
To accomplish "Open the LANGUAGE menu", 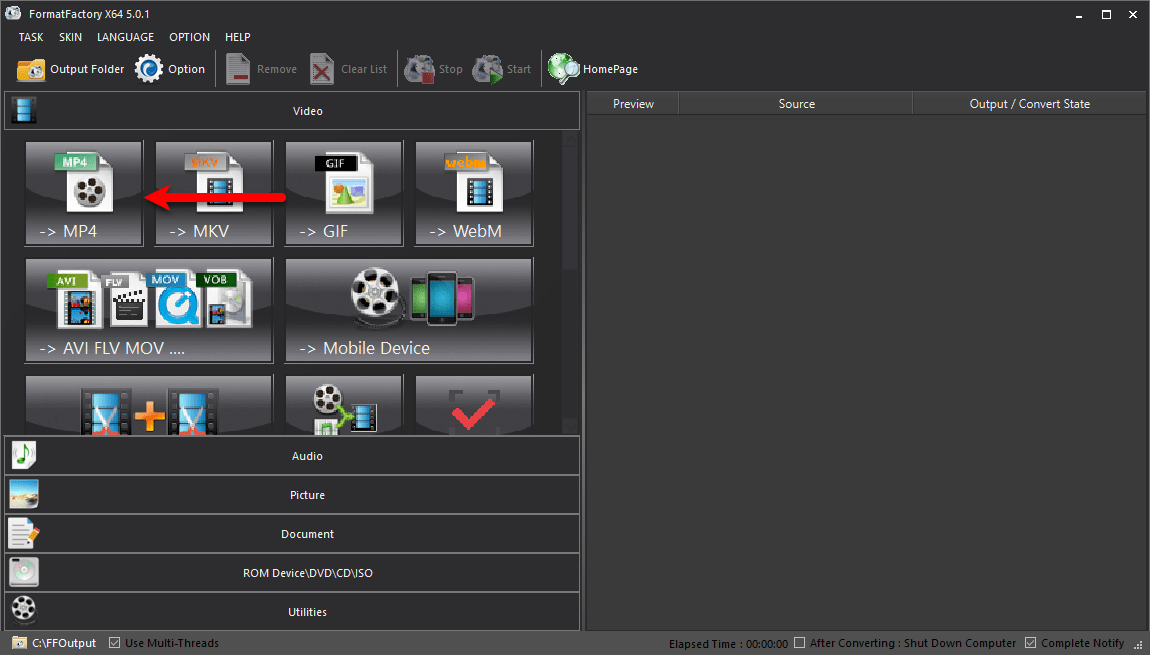I will [x=125, y=37].
